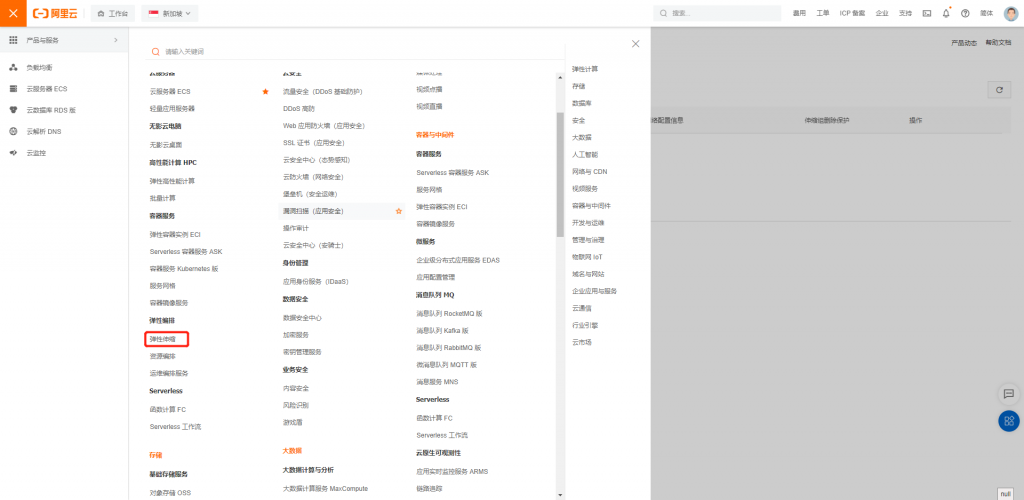
Task: Open 操作审计 product
Action: coord(296,228)
